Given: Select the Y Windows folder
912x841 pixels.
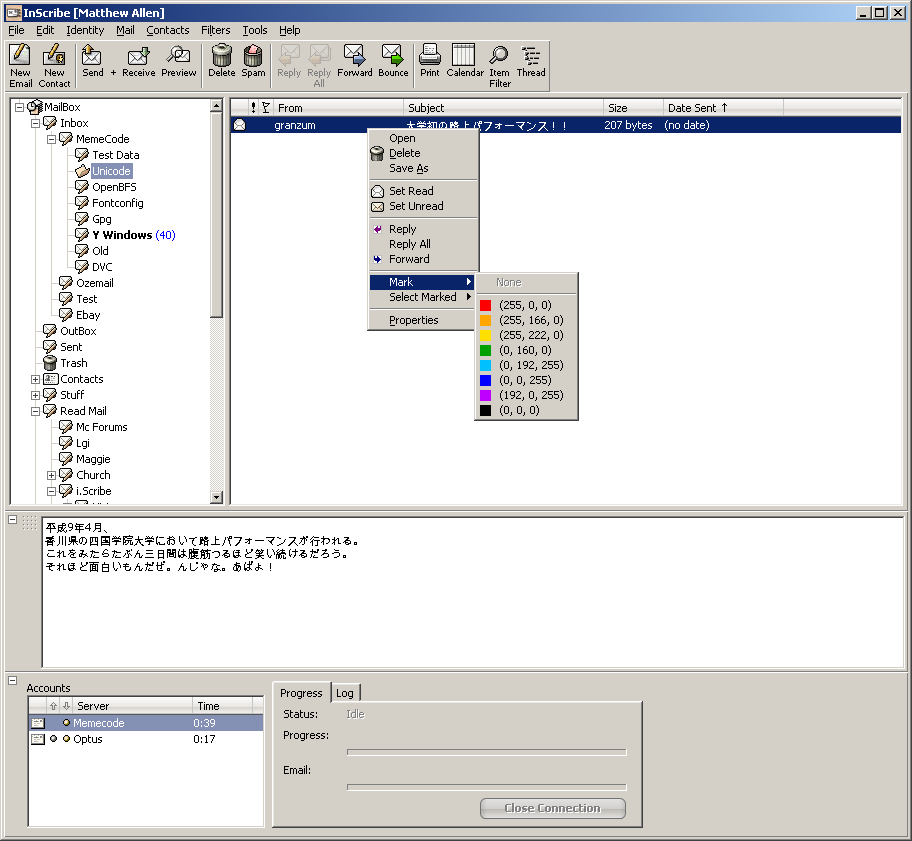Looking at the screenshot, I should pyautogui.click(x=122, y=235).
